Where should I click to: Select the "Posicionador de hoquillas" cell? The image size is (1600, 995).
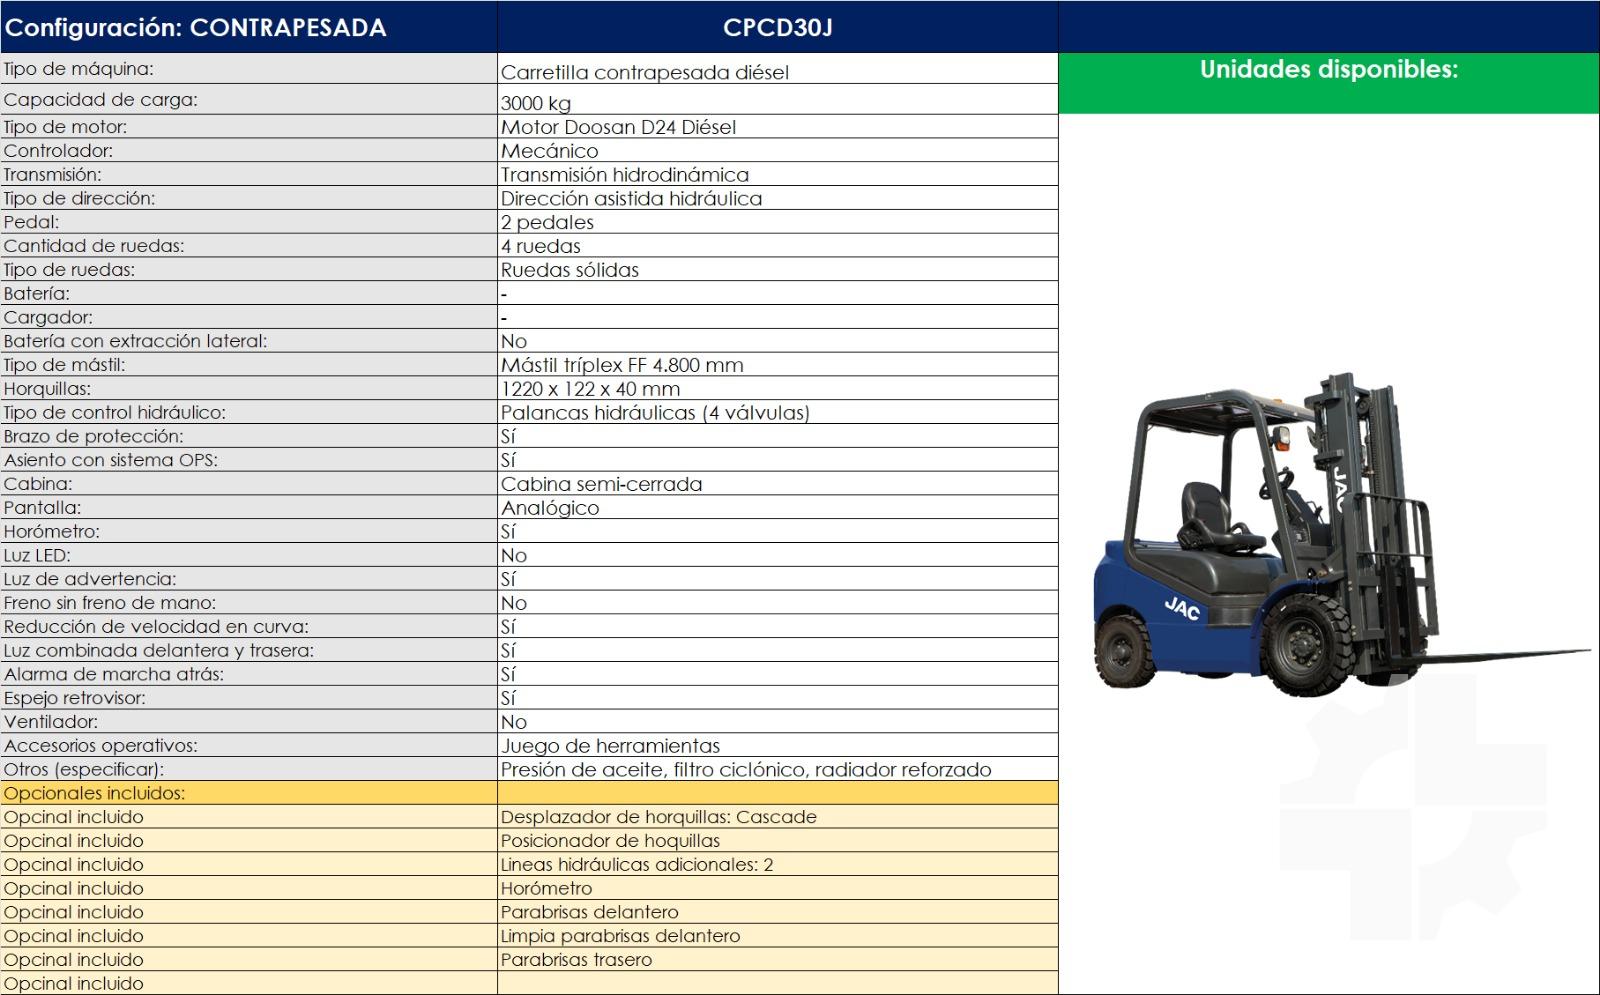point(610,841)
